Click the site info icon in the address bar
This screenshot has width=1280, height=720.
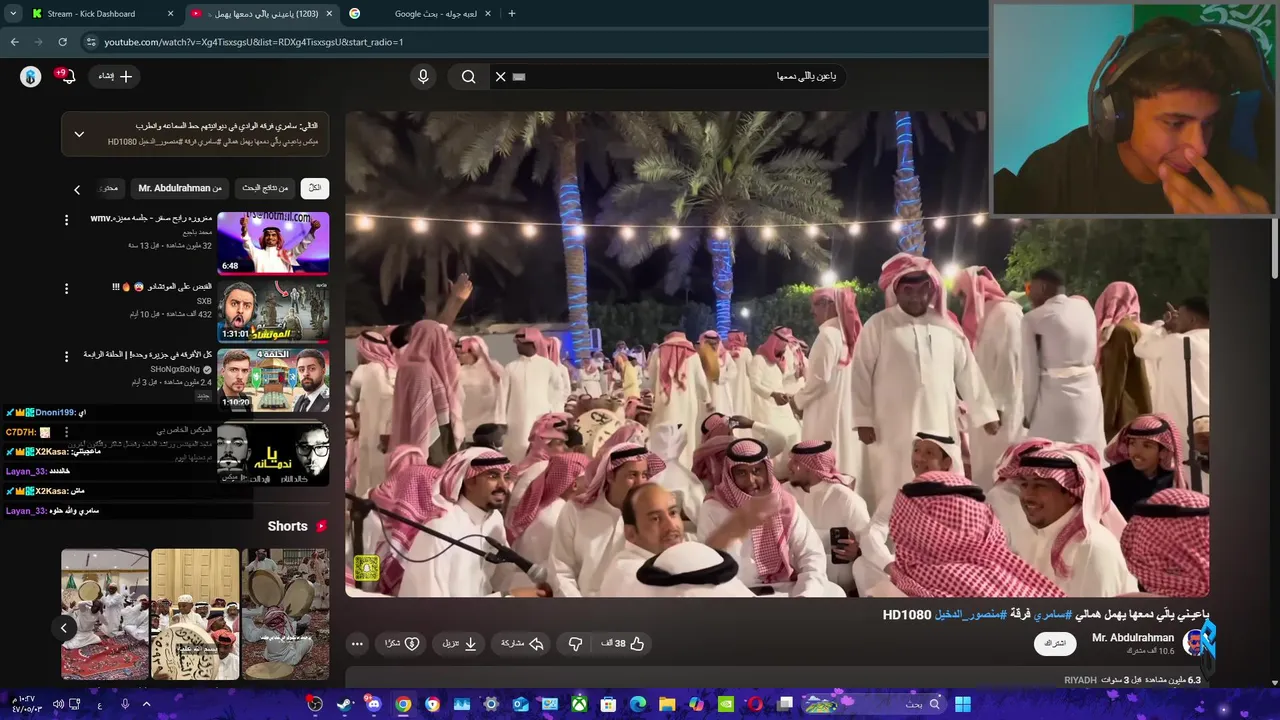tap(91, 42)
